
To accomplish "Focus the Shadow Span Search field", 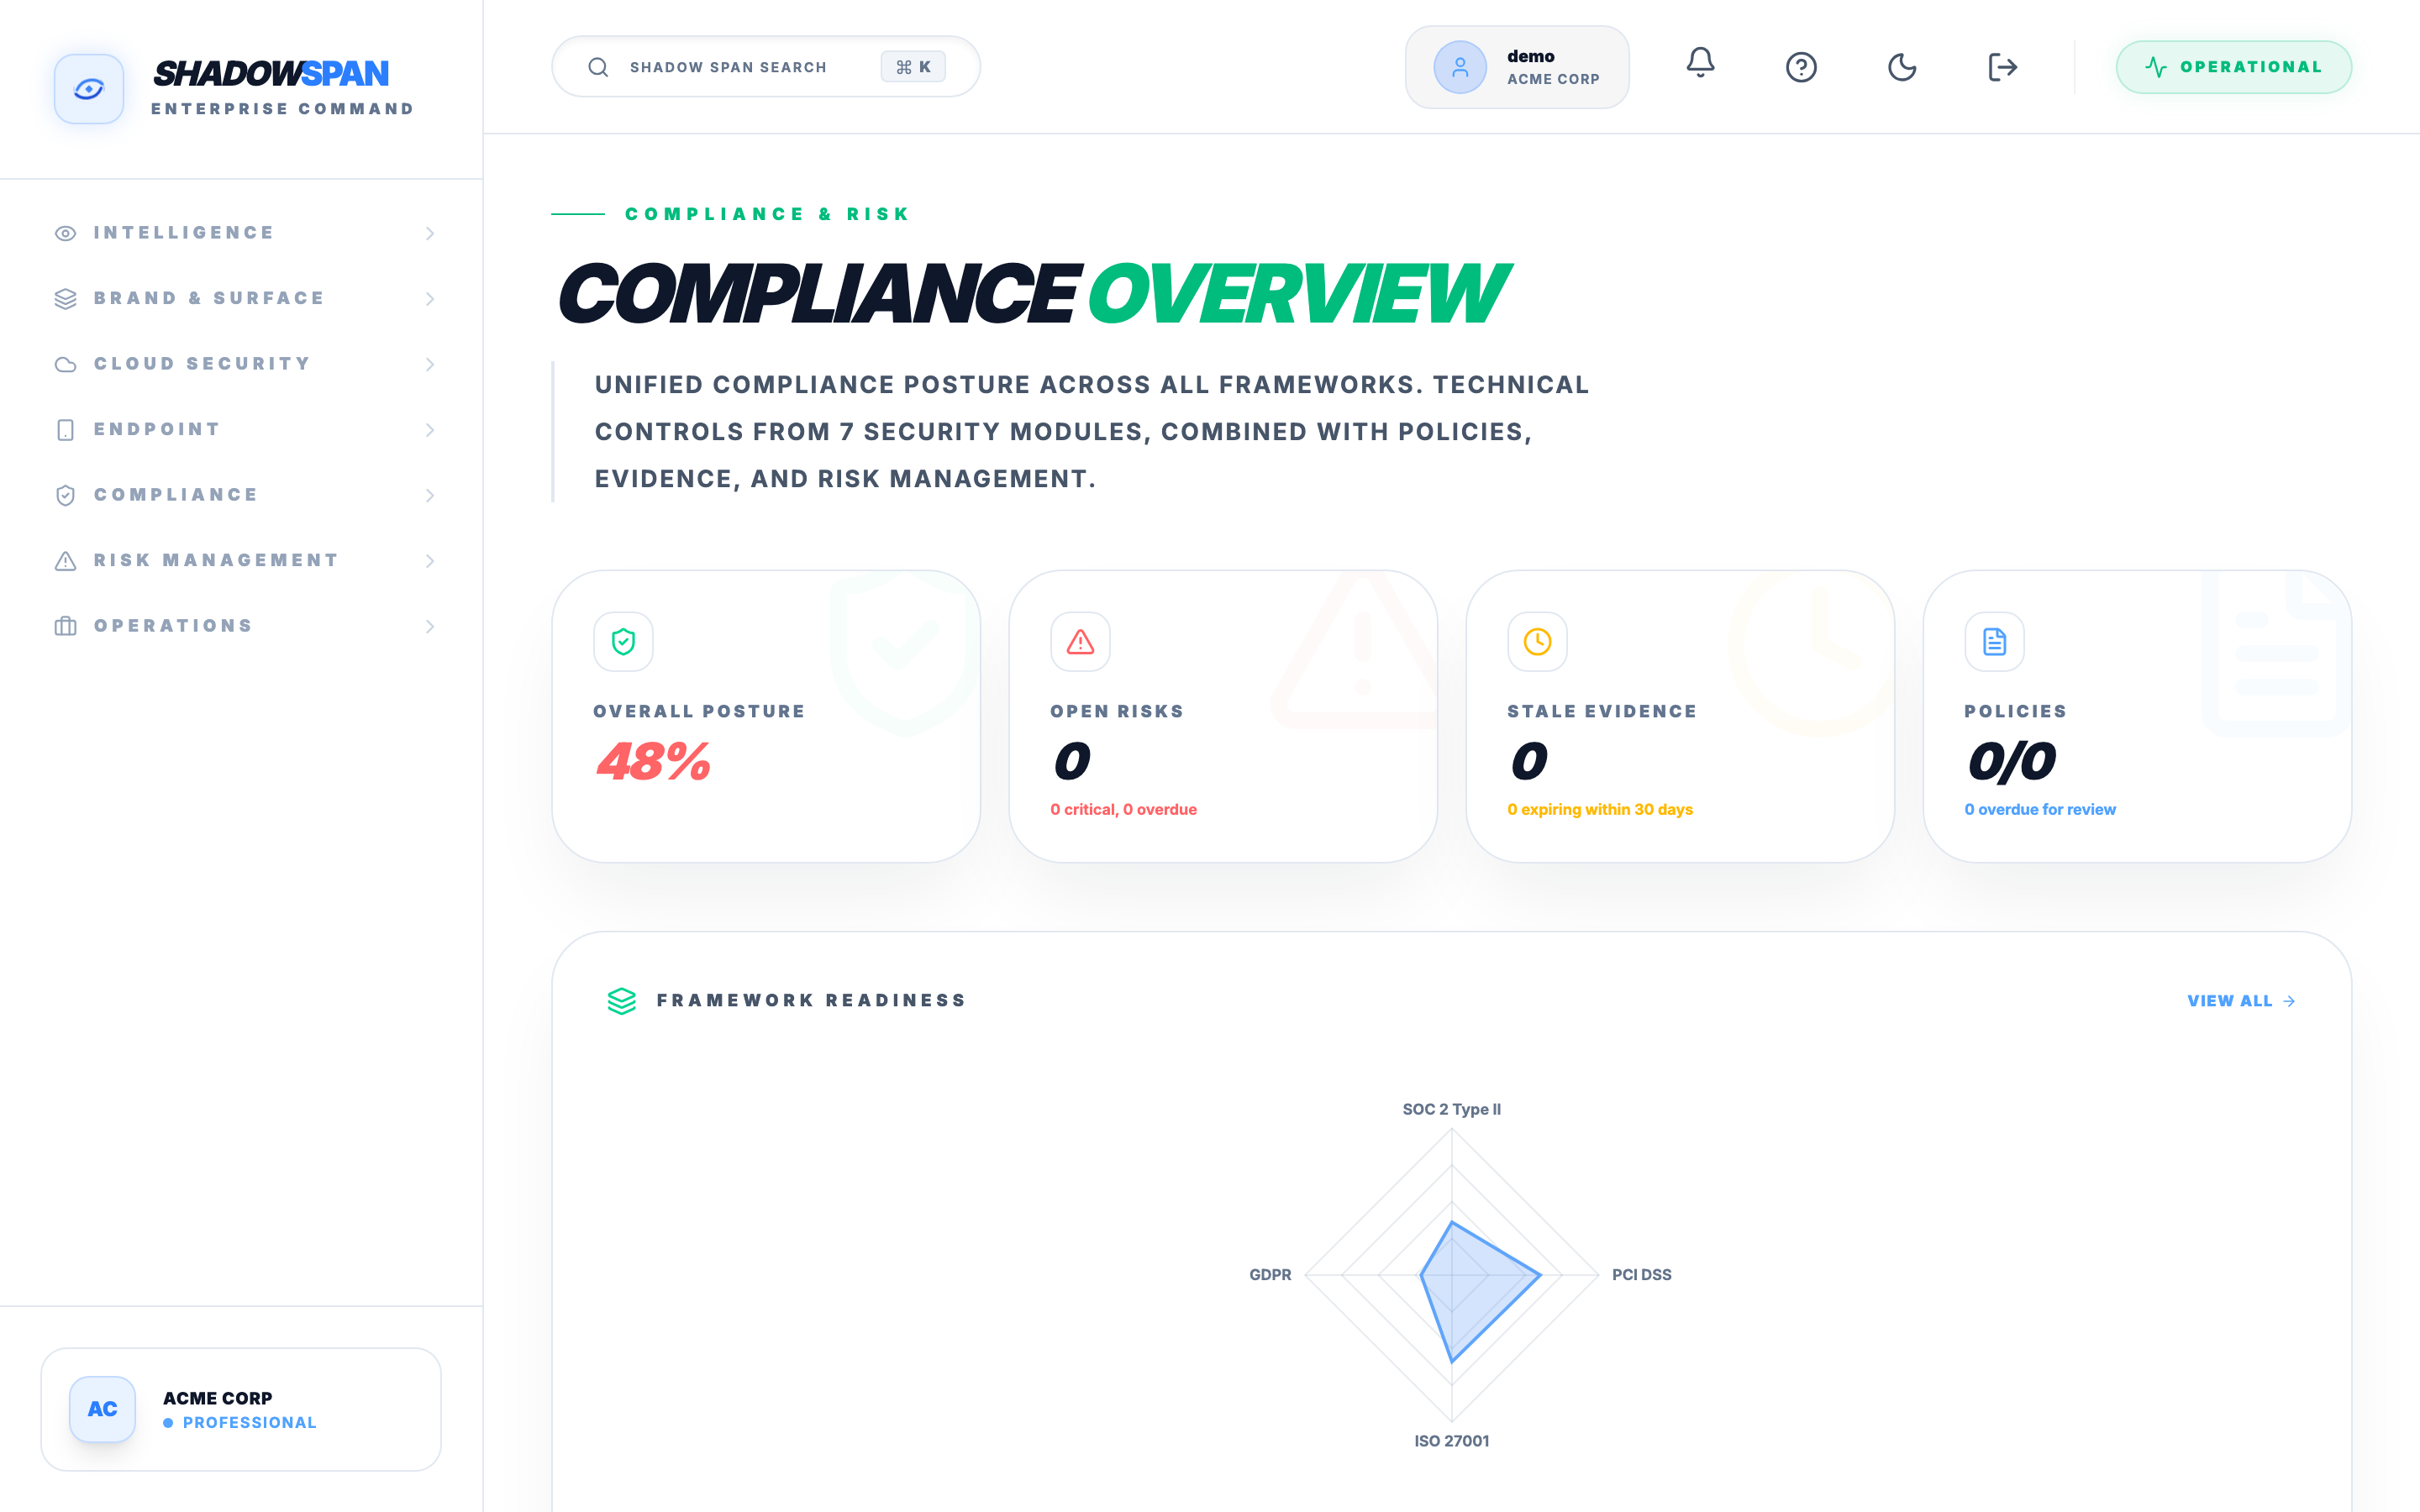I will click(766, 67).
